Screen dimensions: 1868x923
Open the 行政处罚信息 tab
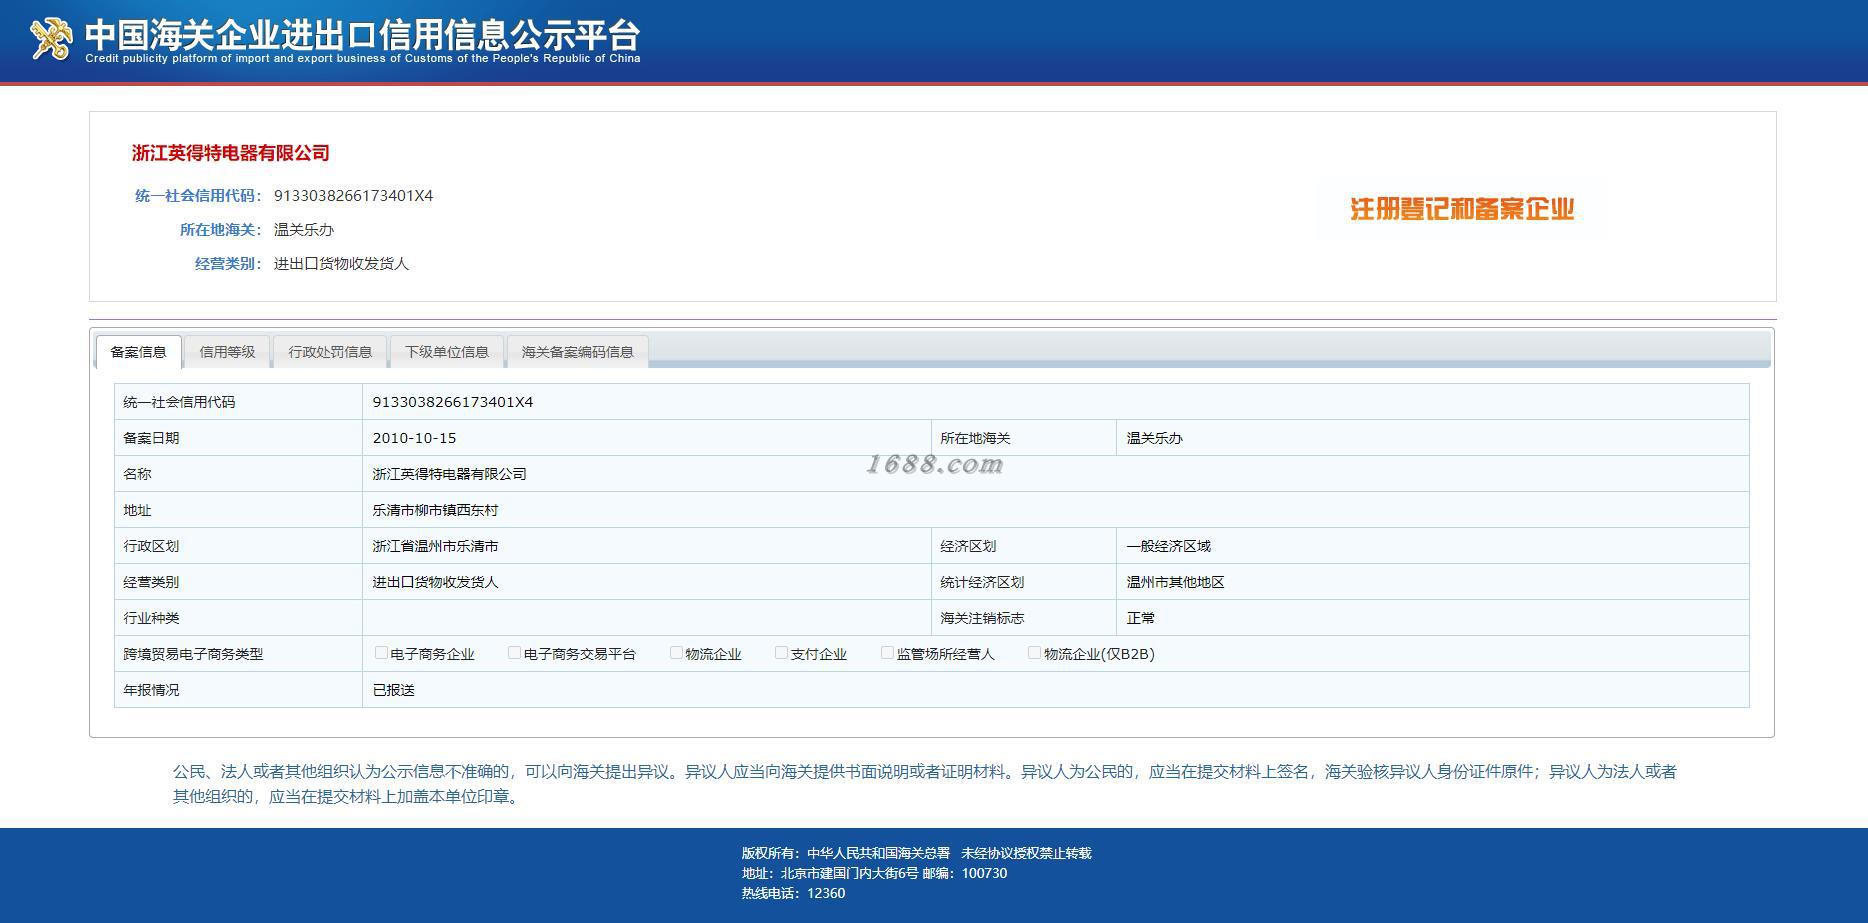(x=330, y=352)
